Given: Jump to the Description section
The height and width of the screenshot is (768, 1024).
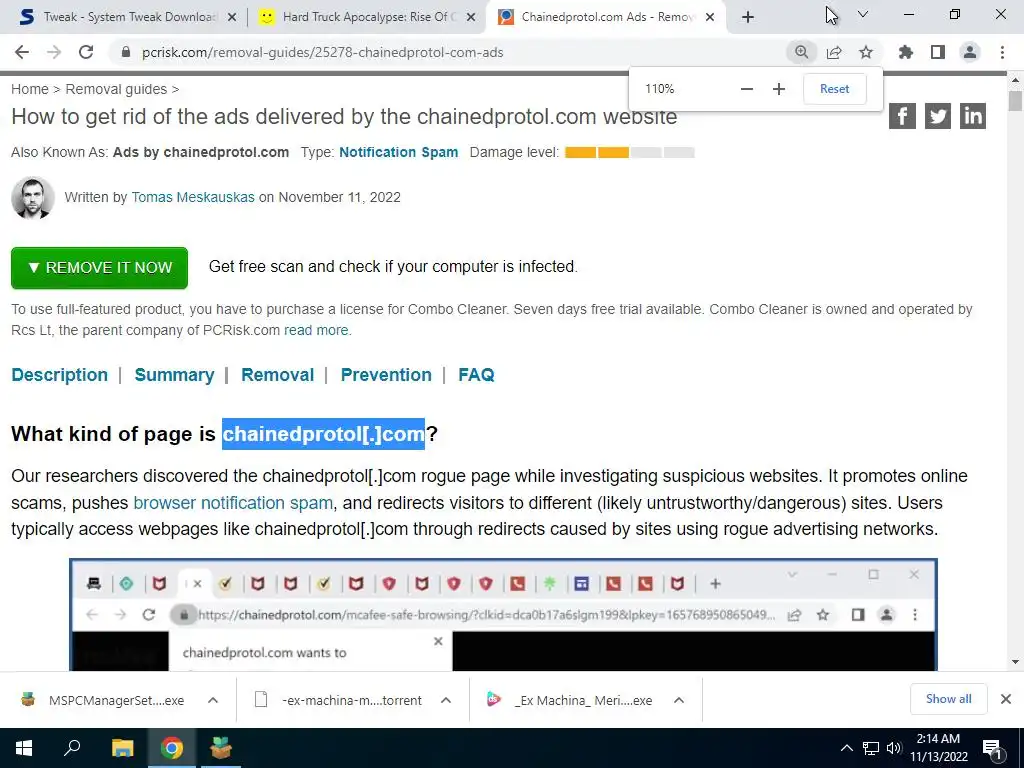Looking at the screenshot, I should 59,375.
